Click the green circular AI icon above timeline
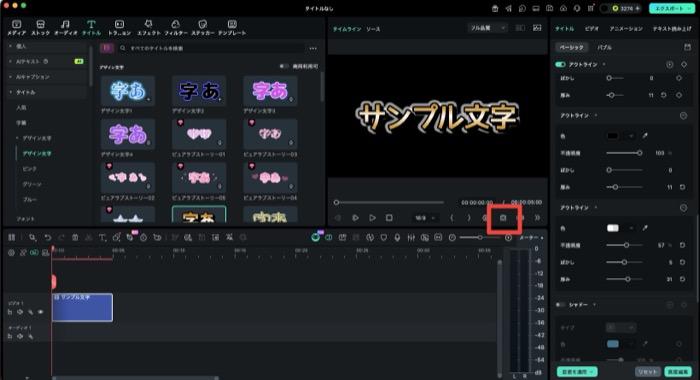Viewport: 700px width, 380px height. (316, 238)
